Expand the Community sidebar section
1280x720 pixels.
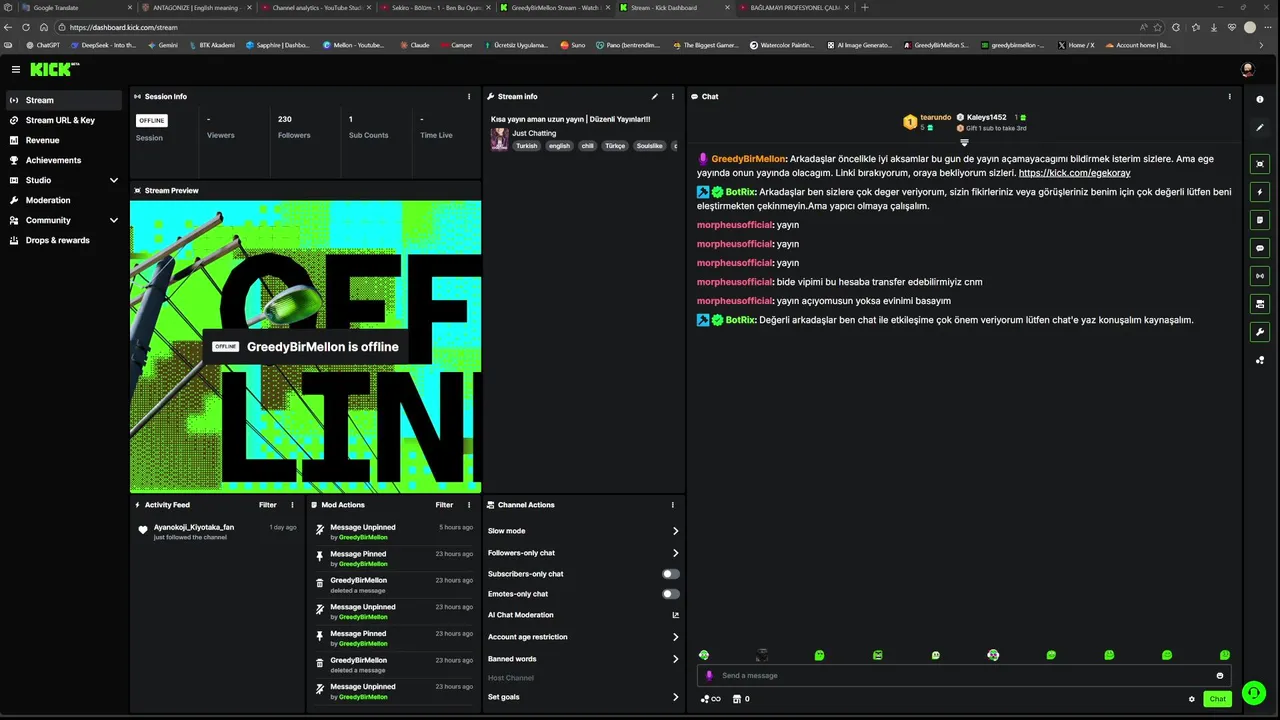pyautogui.click(x=114, y=220)
